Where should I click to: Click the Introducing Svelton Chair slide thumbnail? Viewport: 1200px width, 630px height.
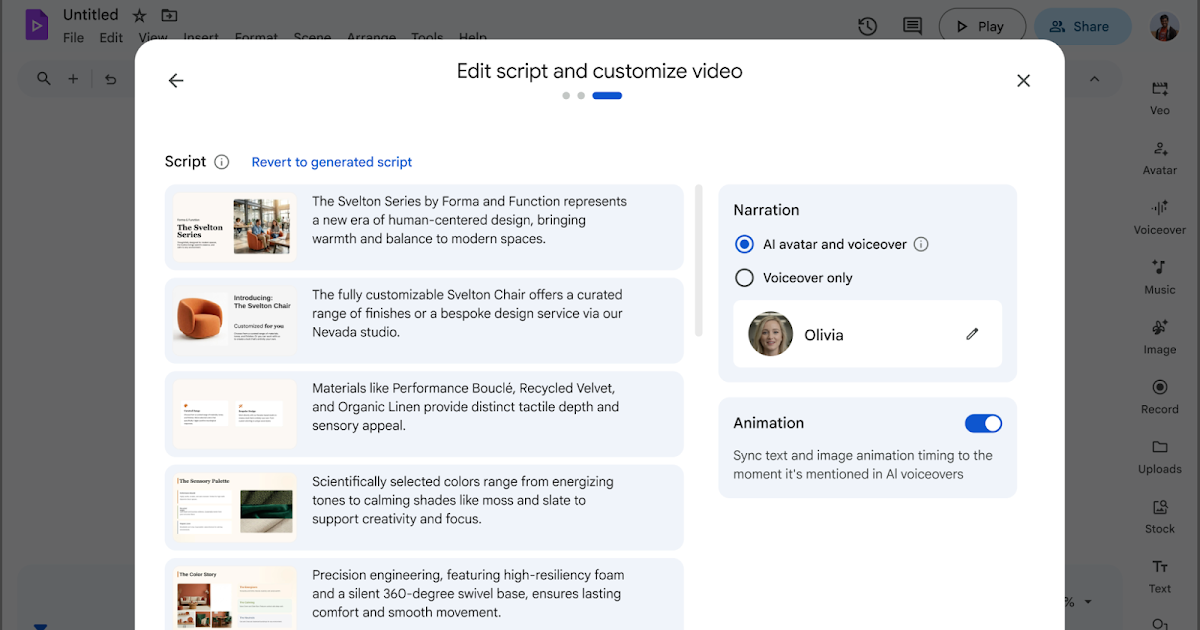[x=235, y=320]
